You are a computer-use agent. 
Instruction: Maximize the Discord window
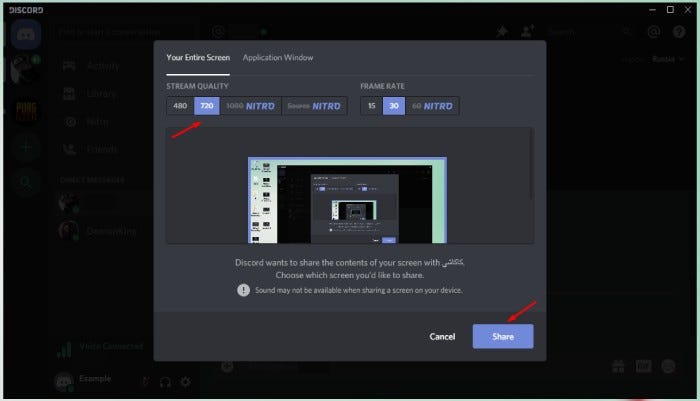pyautogui.click(x=670, y=9)
